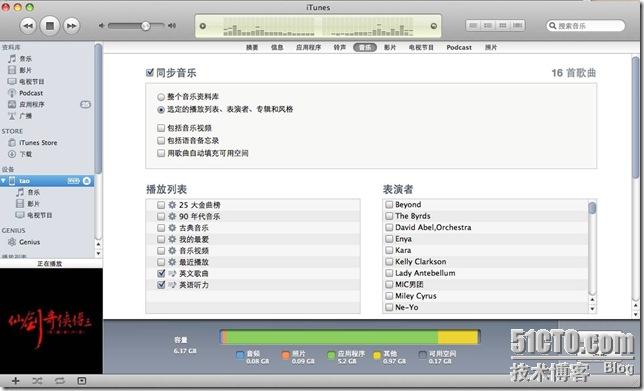Eject the tao device
The width and height of the screenshot is (644, 391).
point(87,181)
